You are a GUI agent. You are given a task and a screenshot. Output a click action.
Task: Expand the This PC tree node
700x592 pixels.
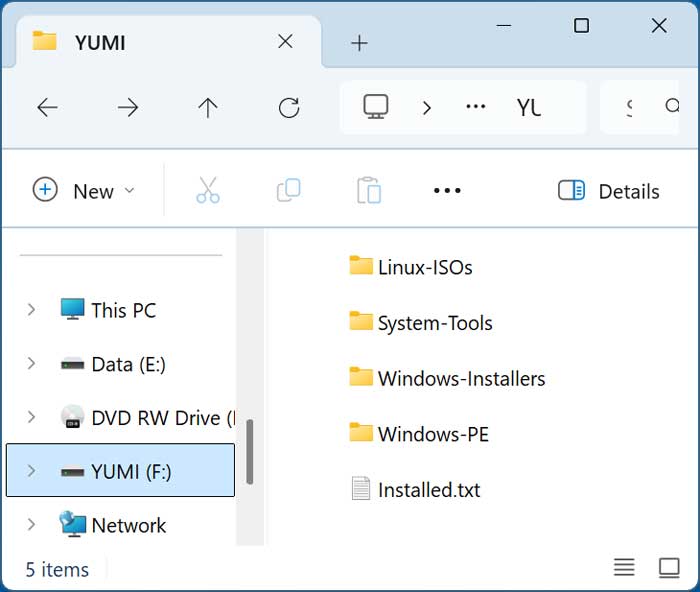pos(31,309)
